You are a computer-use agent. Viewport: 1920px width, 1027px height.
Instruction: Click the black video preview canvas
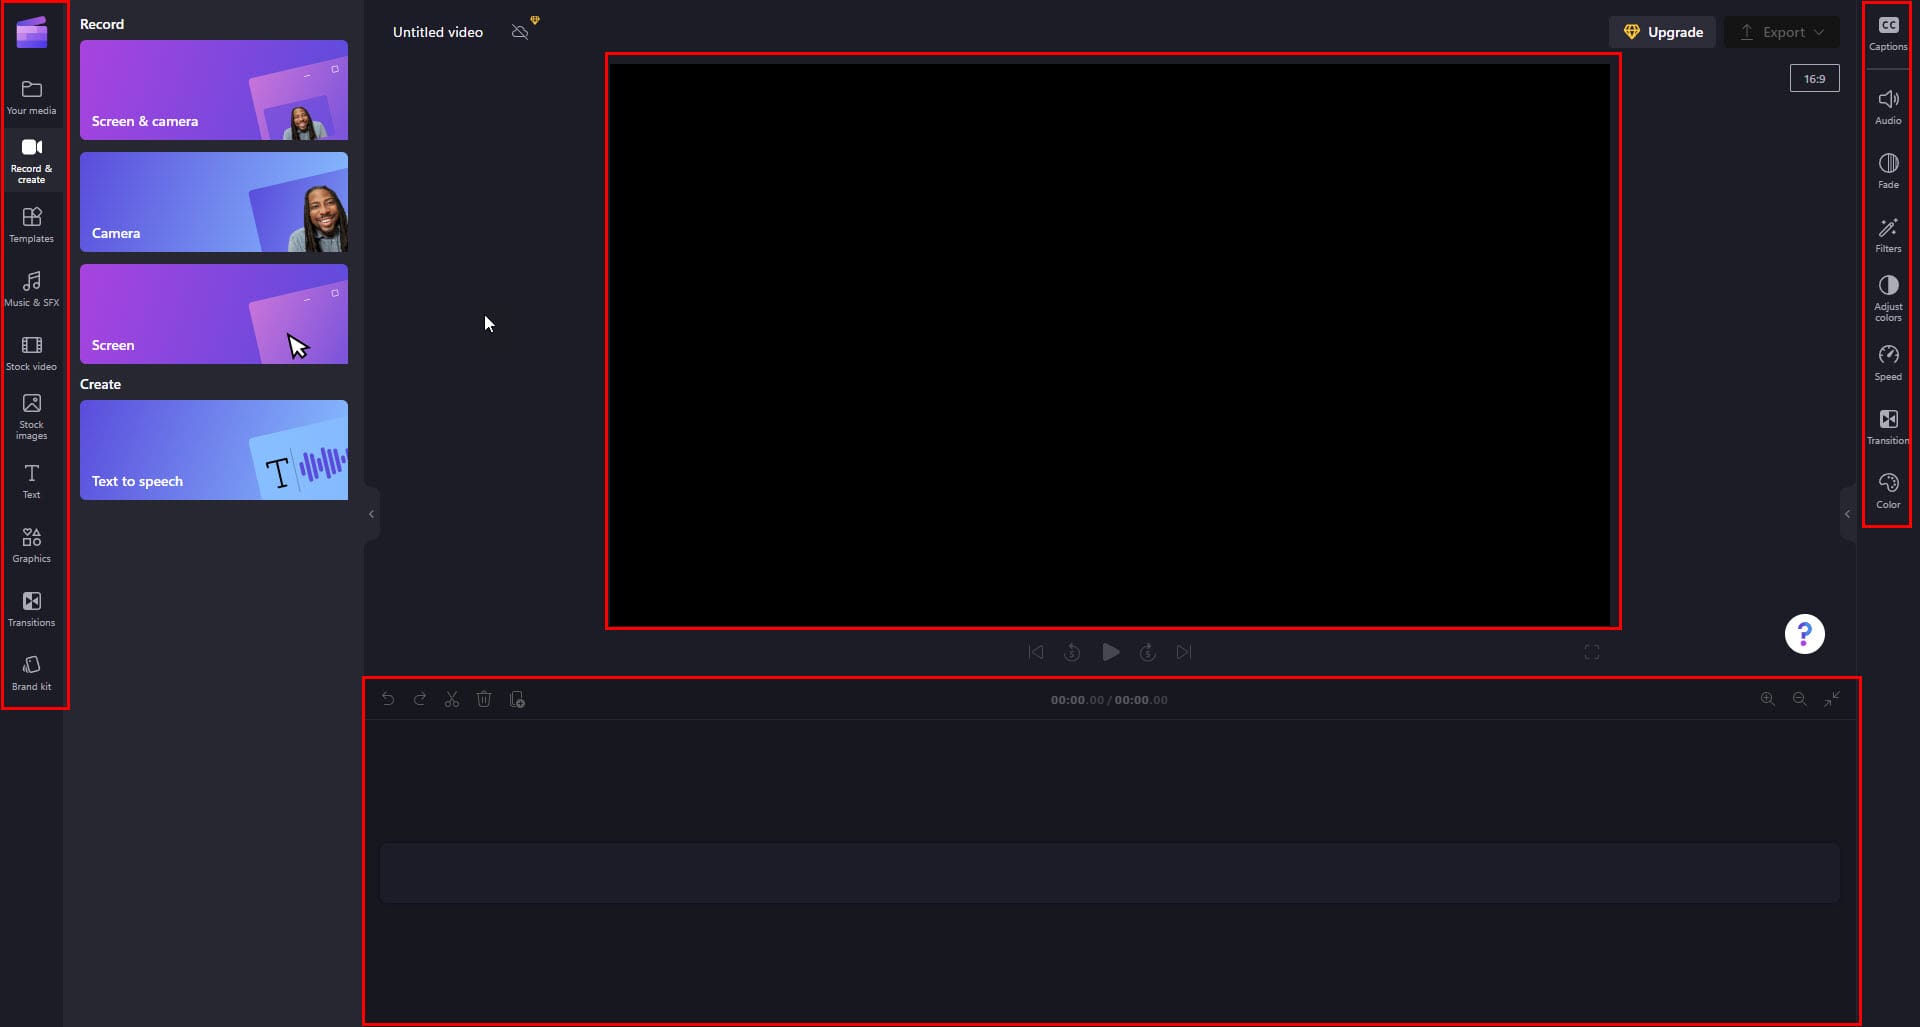tap(1112, 344)
